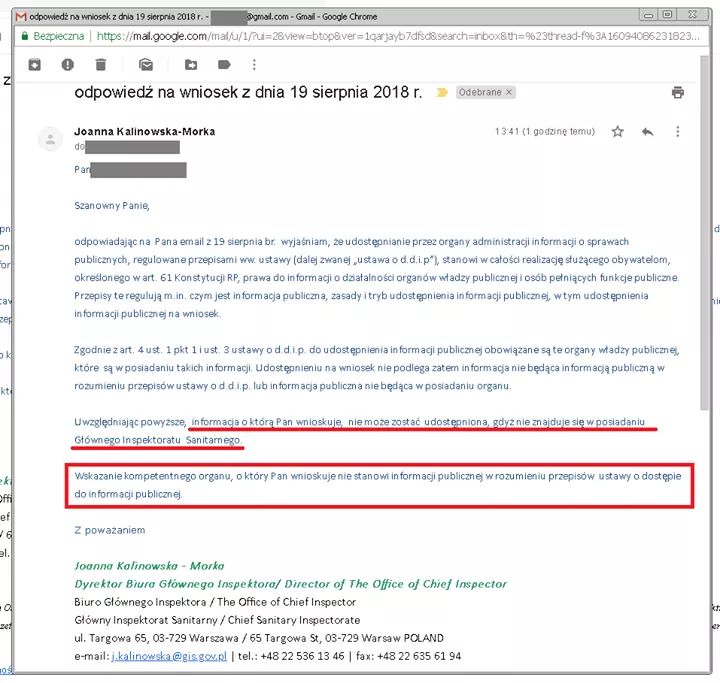Maximize the Chrome popup window
The height and width of the screenshot is (683, 720).
point(668,15)
